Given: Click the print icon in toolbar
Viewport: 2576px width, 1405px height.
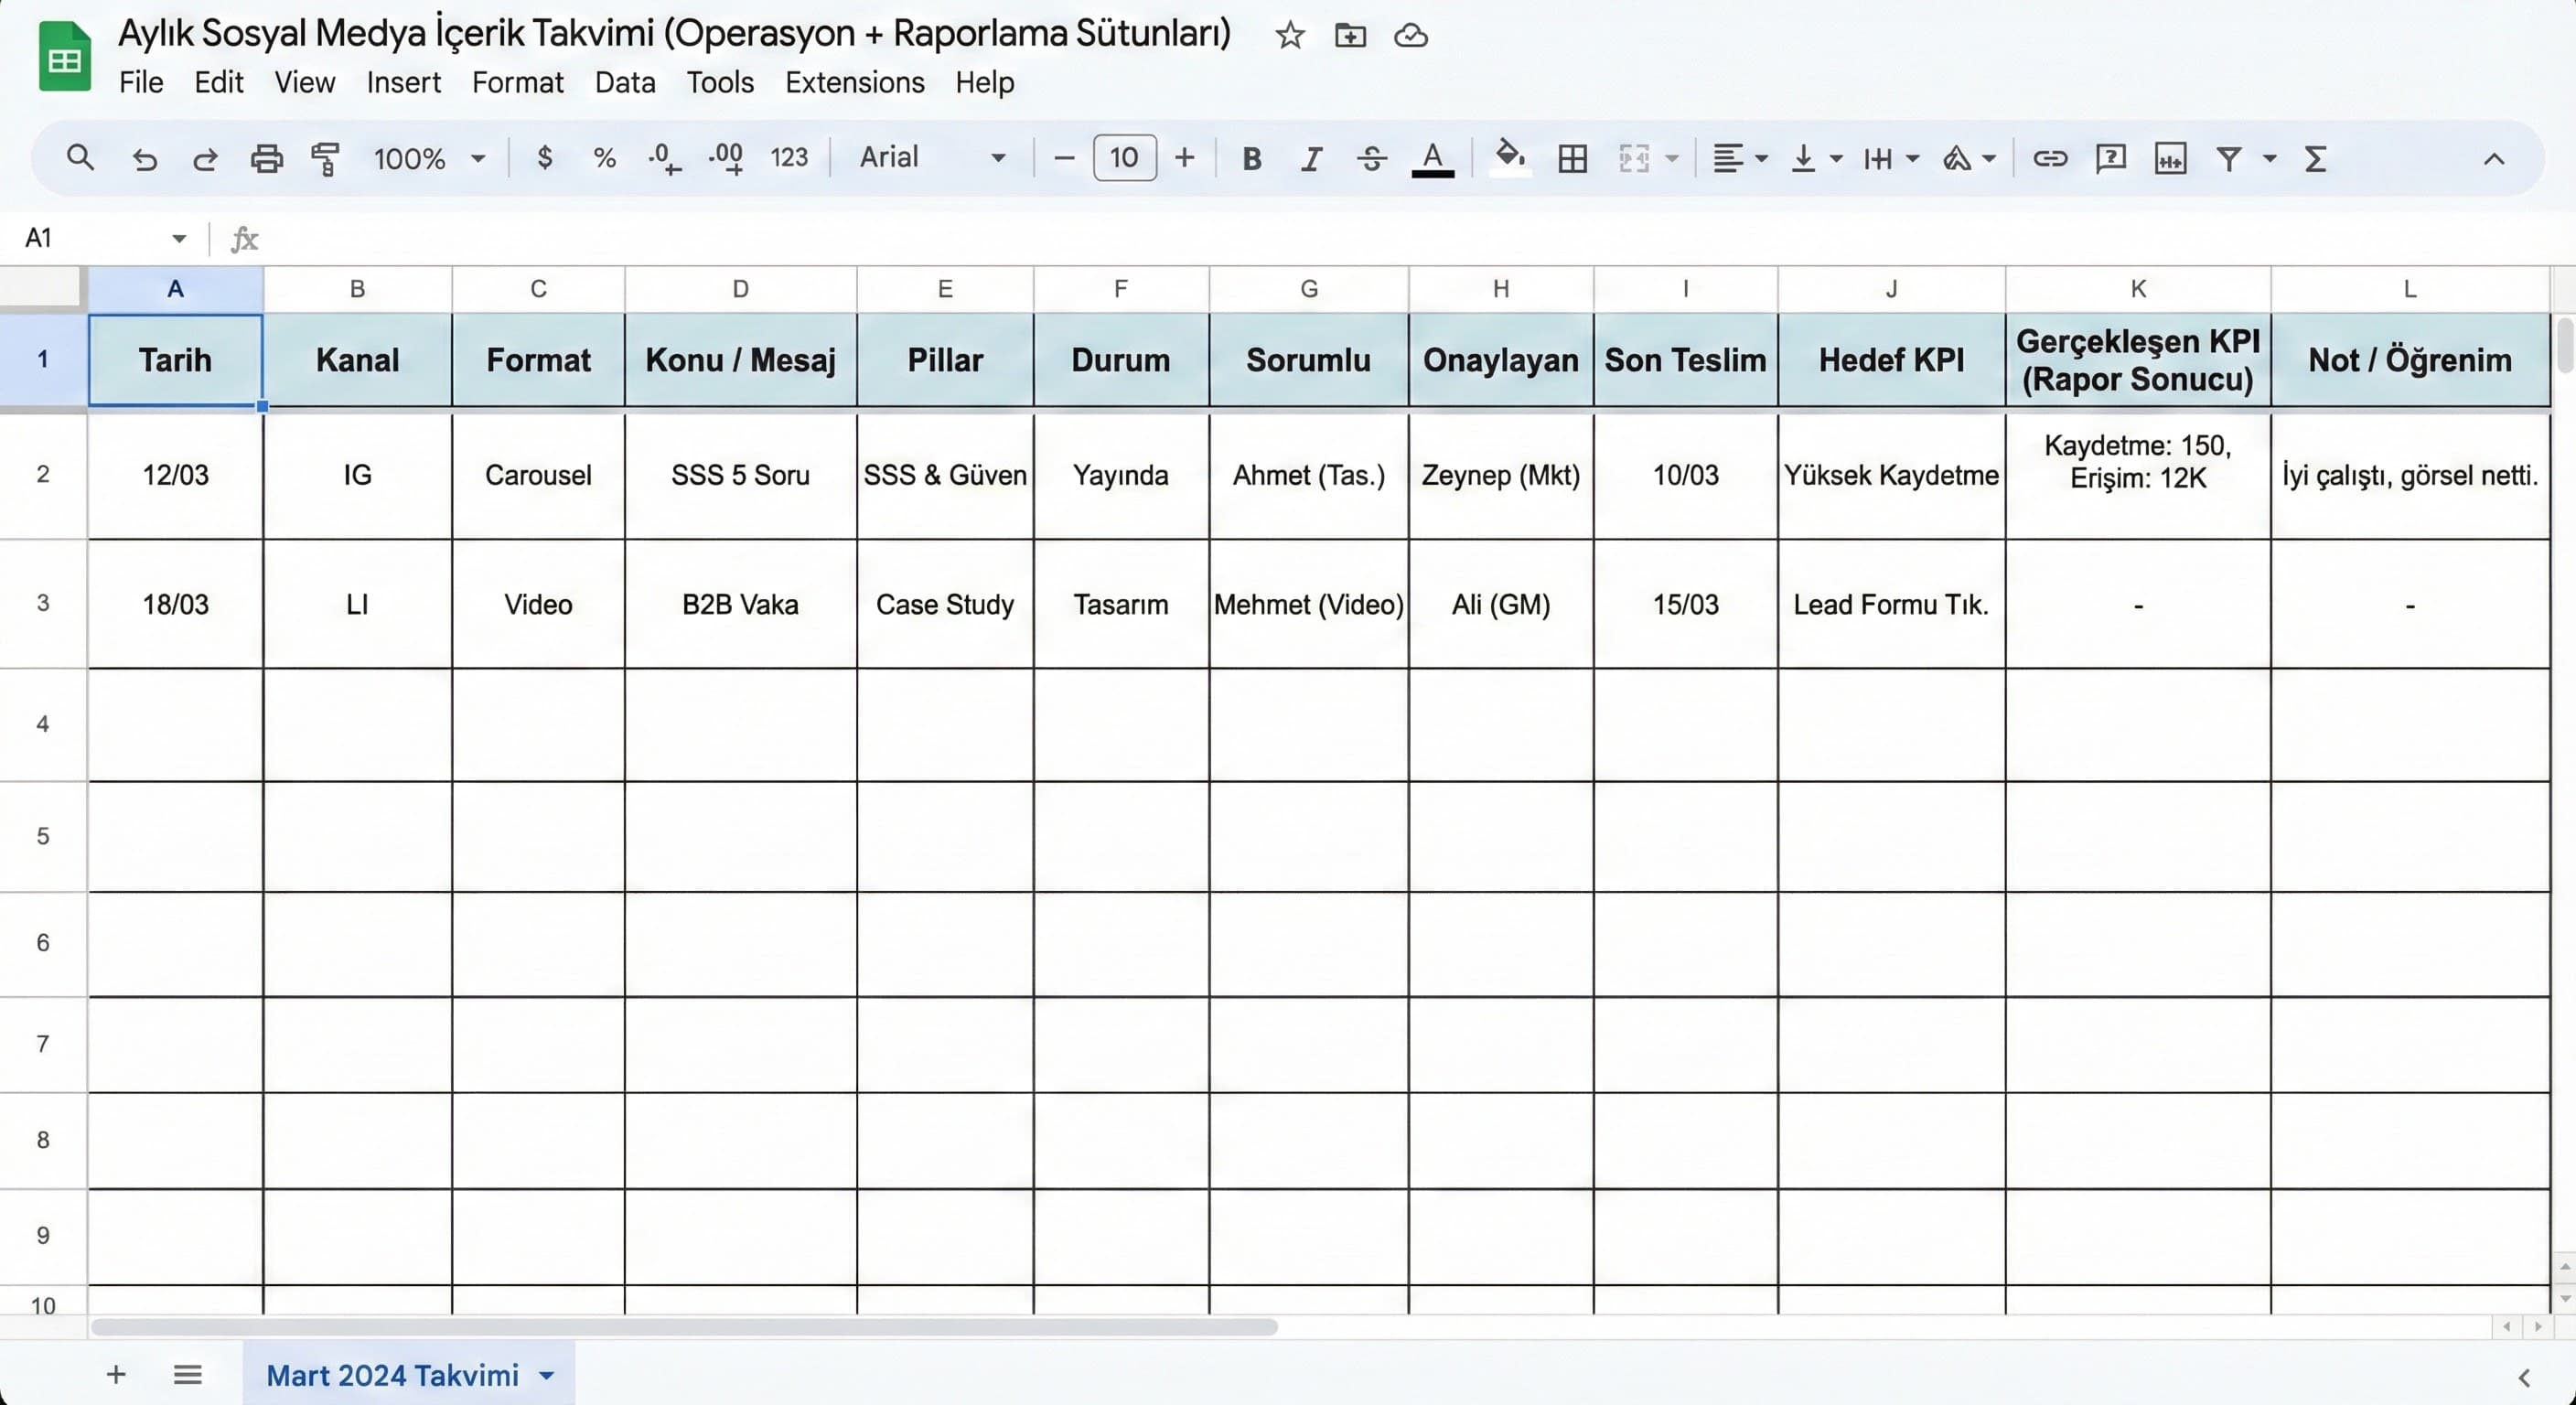Looking at the screenshot, I should point(266,158).
